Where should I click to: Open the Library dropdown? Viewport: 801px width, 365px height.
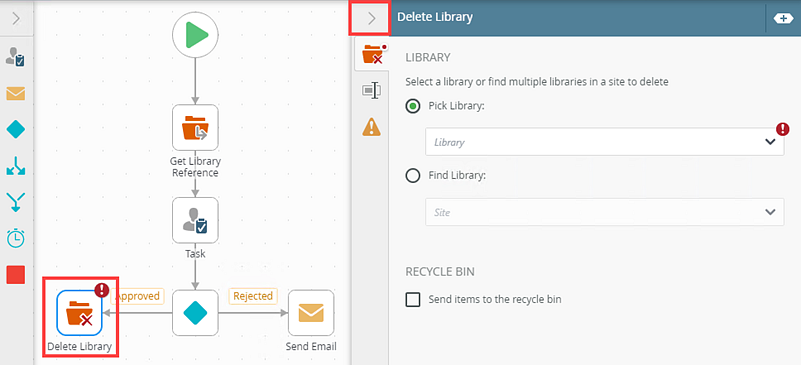[x=604, y=142]
